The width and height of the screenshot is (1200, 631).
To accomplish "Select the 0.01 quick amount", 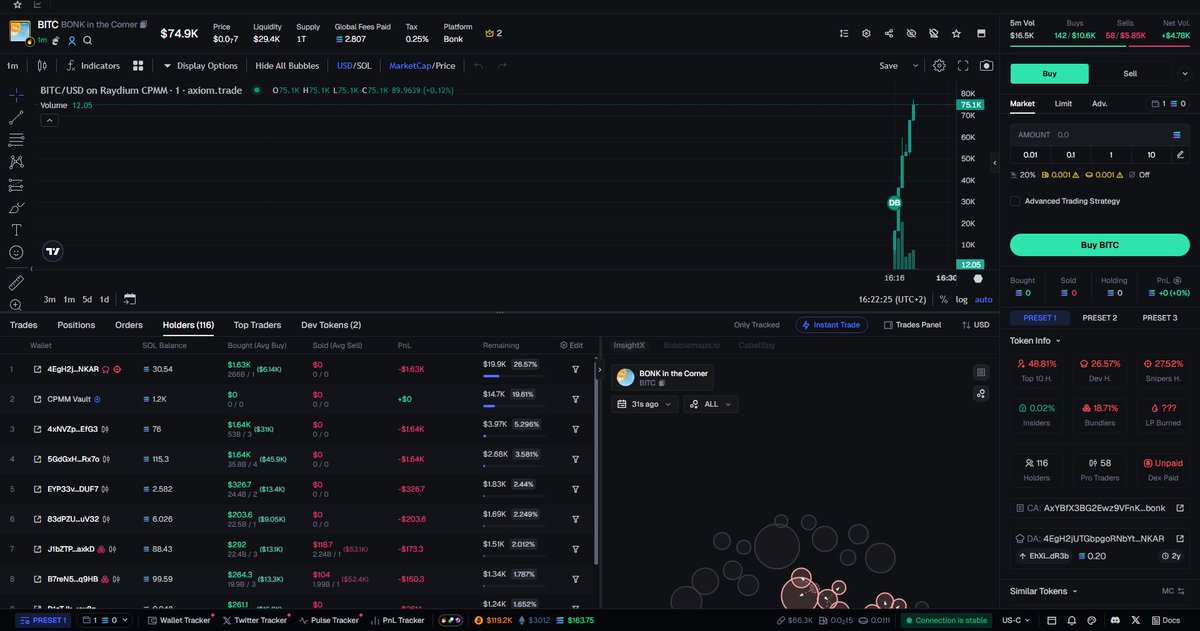I will [x=1030, y=155].
